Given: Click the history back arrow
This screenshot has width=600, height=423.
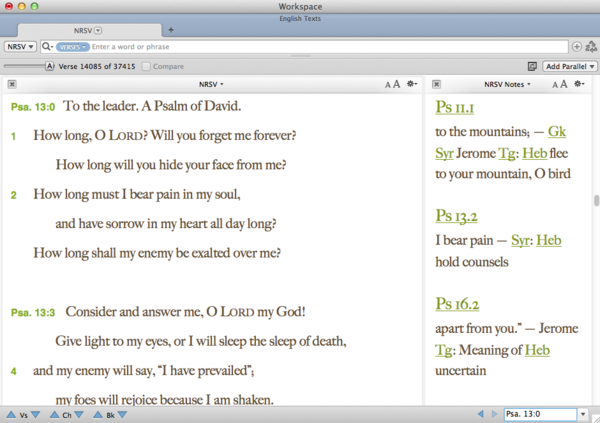Looking at the screenshot, I should [x=481, y=414].
